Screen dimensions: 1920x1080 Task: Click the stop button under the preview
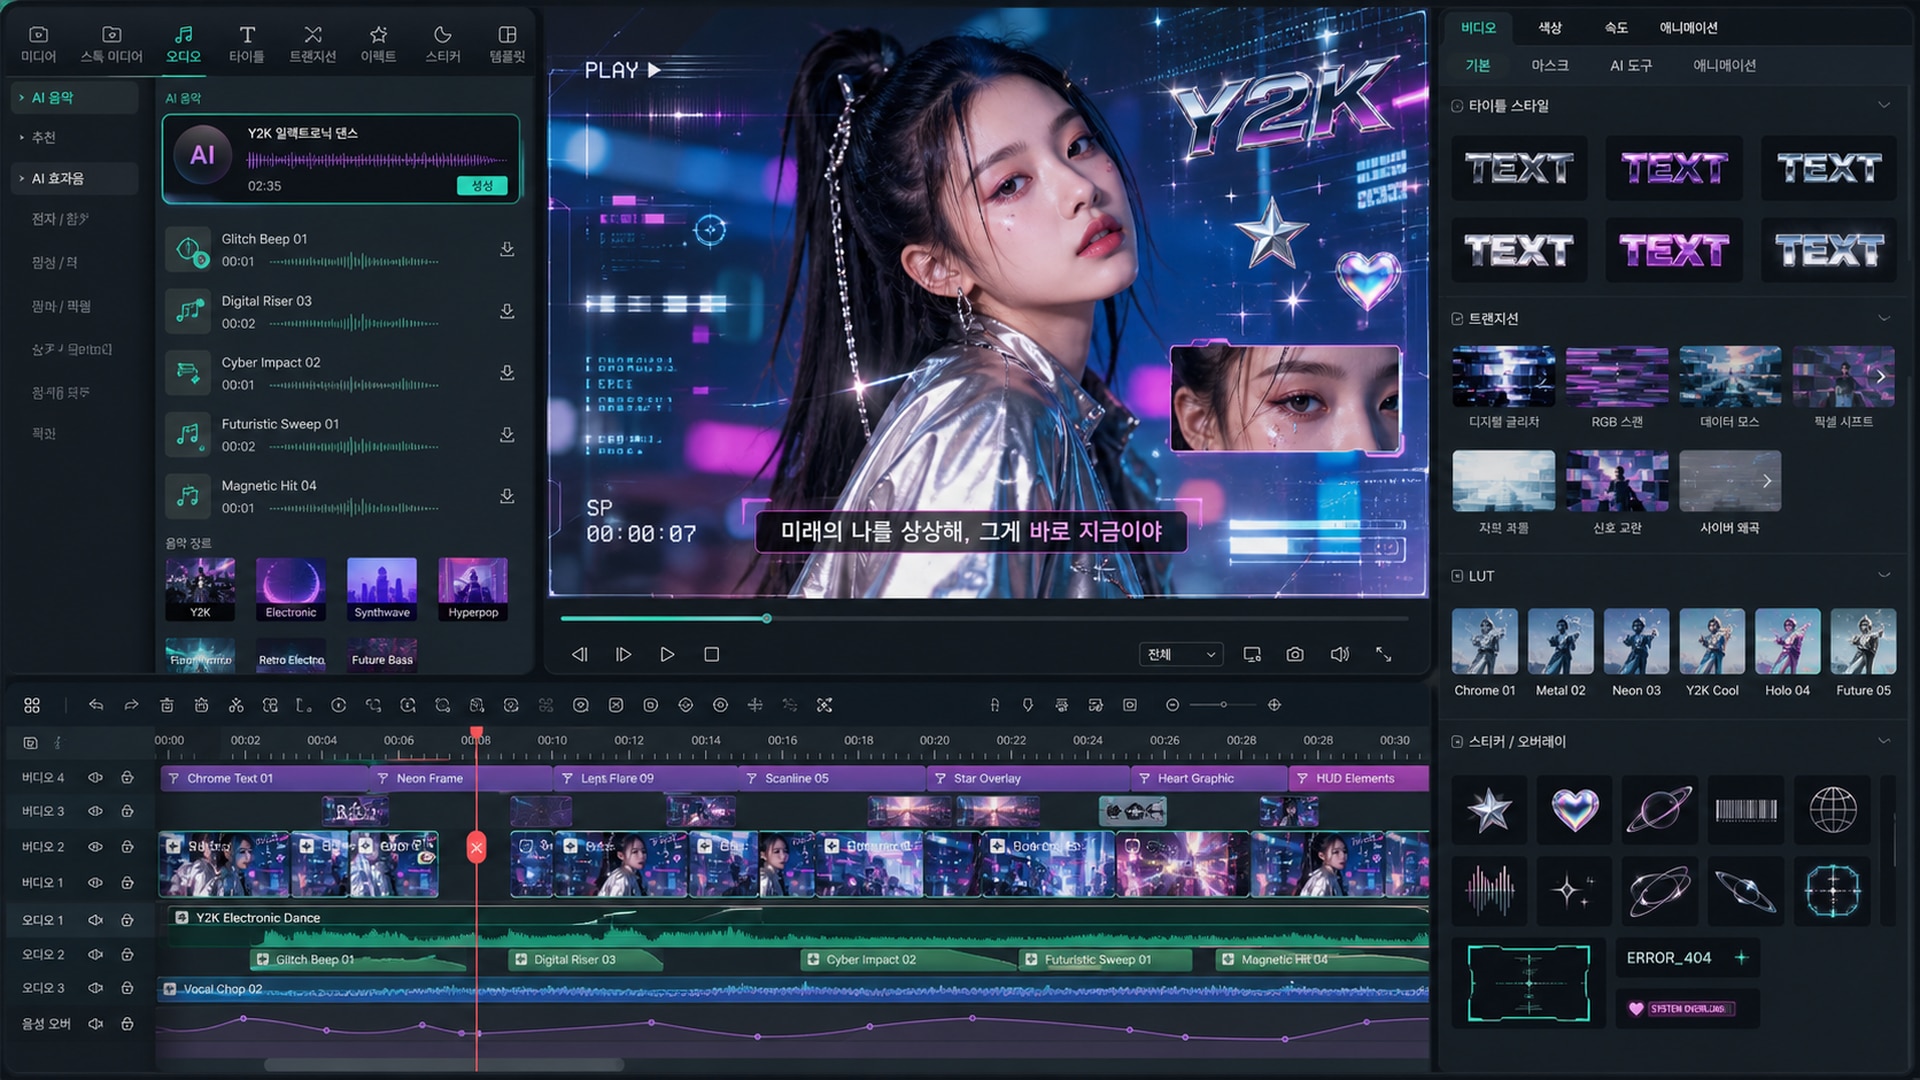(712, 654)
